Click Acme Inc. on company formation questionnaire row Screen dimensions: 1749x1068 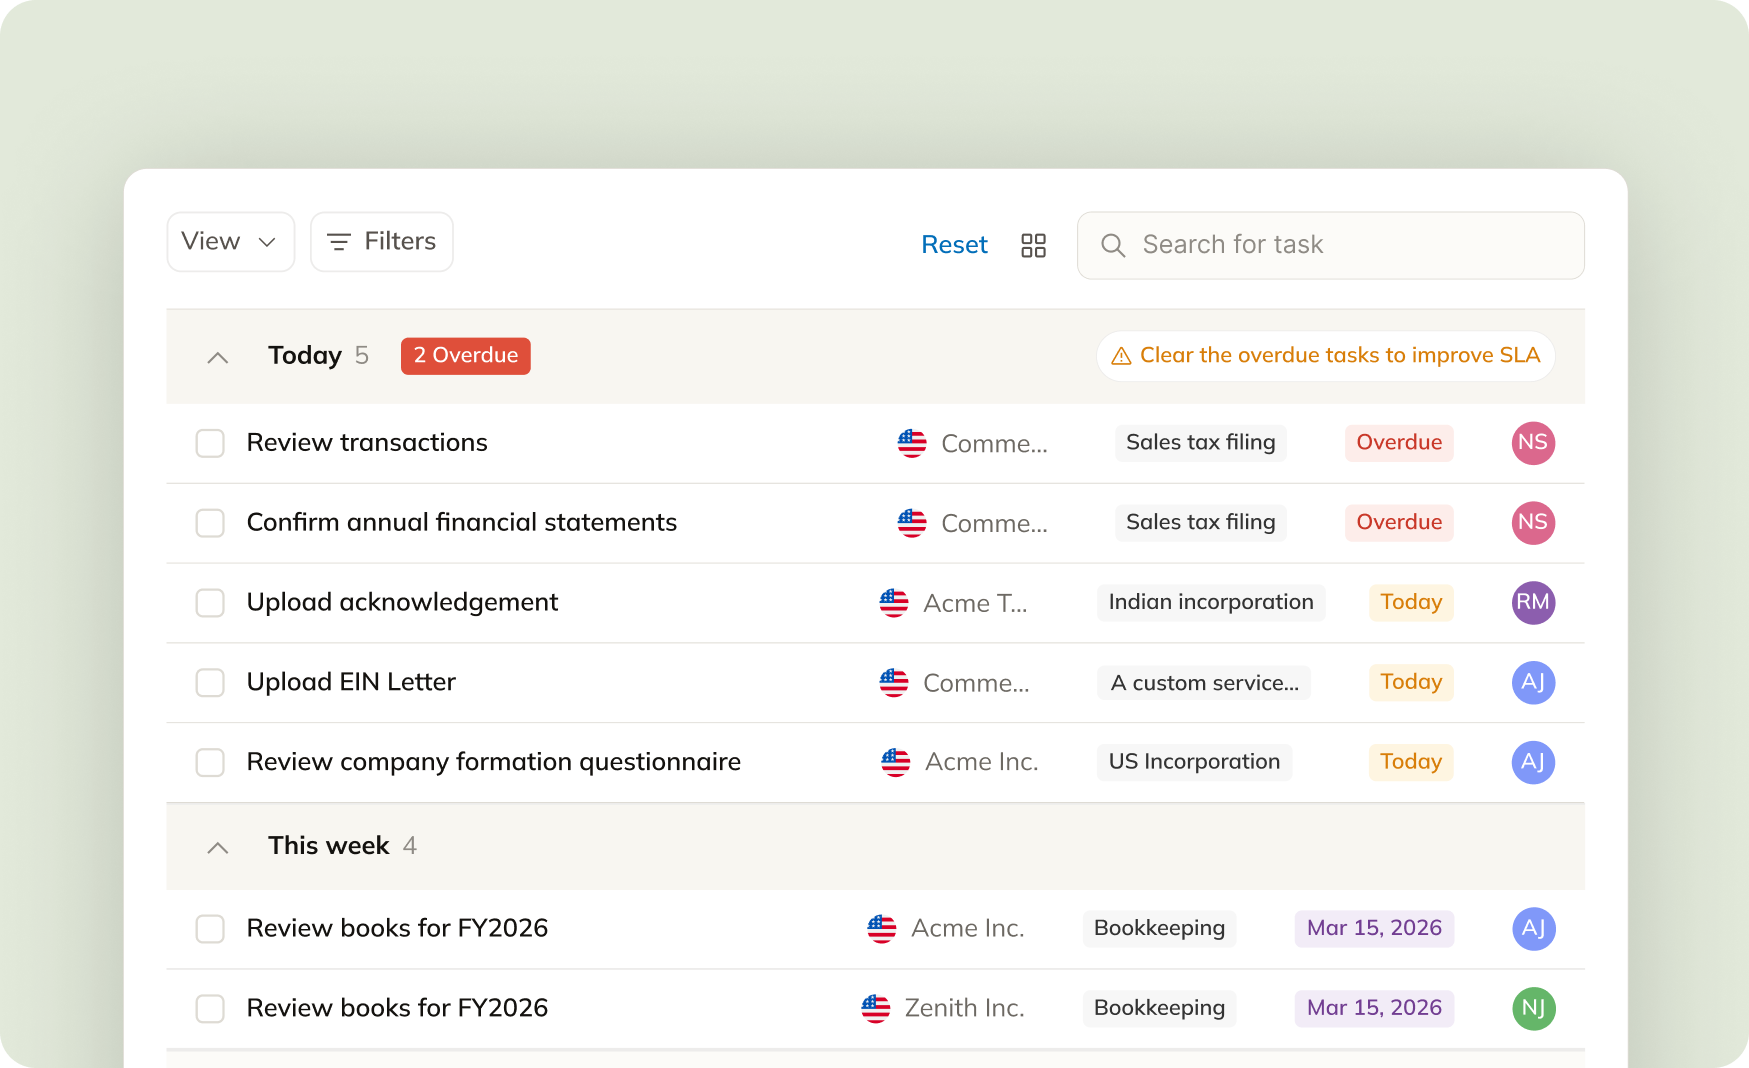[x=982, y=763]
